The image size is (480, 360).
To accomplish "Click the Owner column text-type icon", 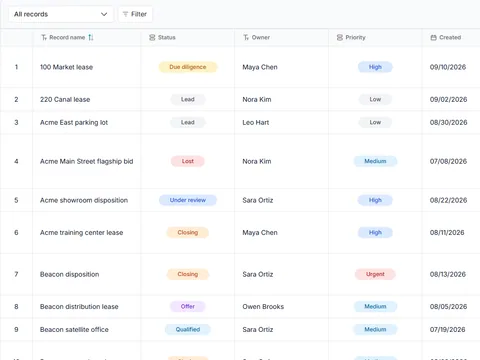I will [x=246, y=38].
